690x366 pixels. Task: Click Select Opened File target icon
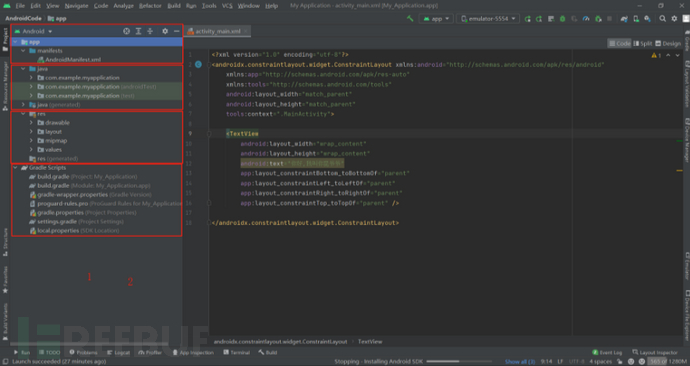tap(127, 31)
